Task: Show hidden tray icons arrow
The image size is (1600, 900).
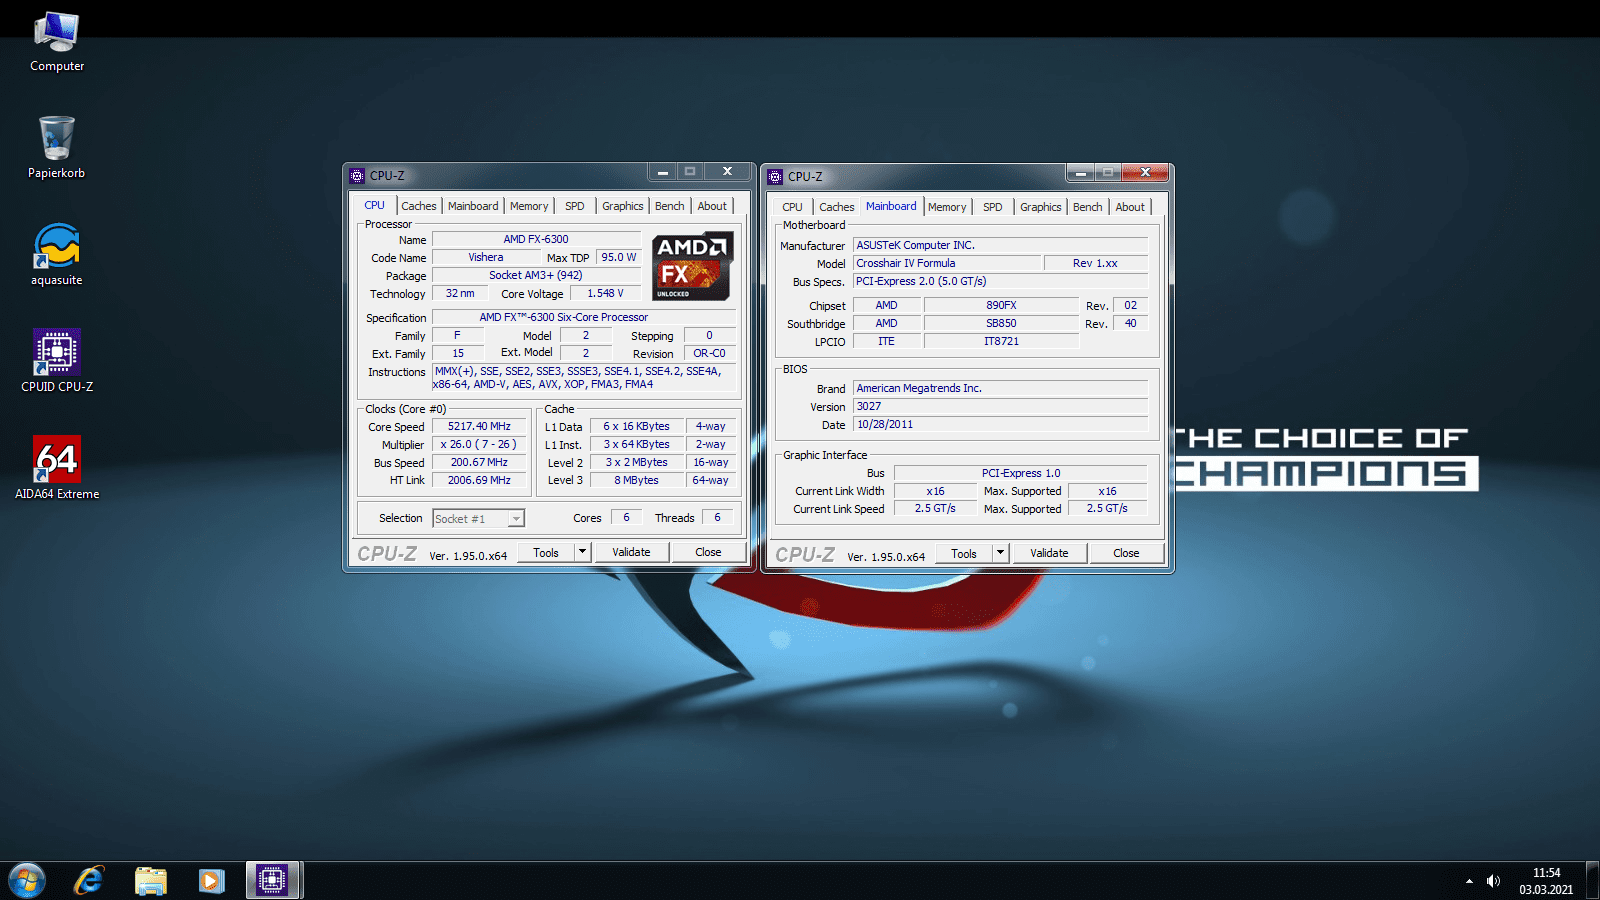Action: pyautogui.click(x=1469, y=881)
